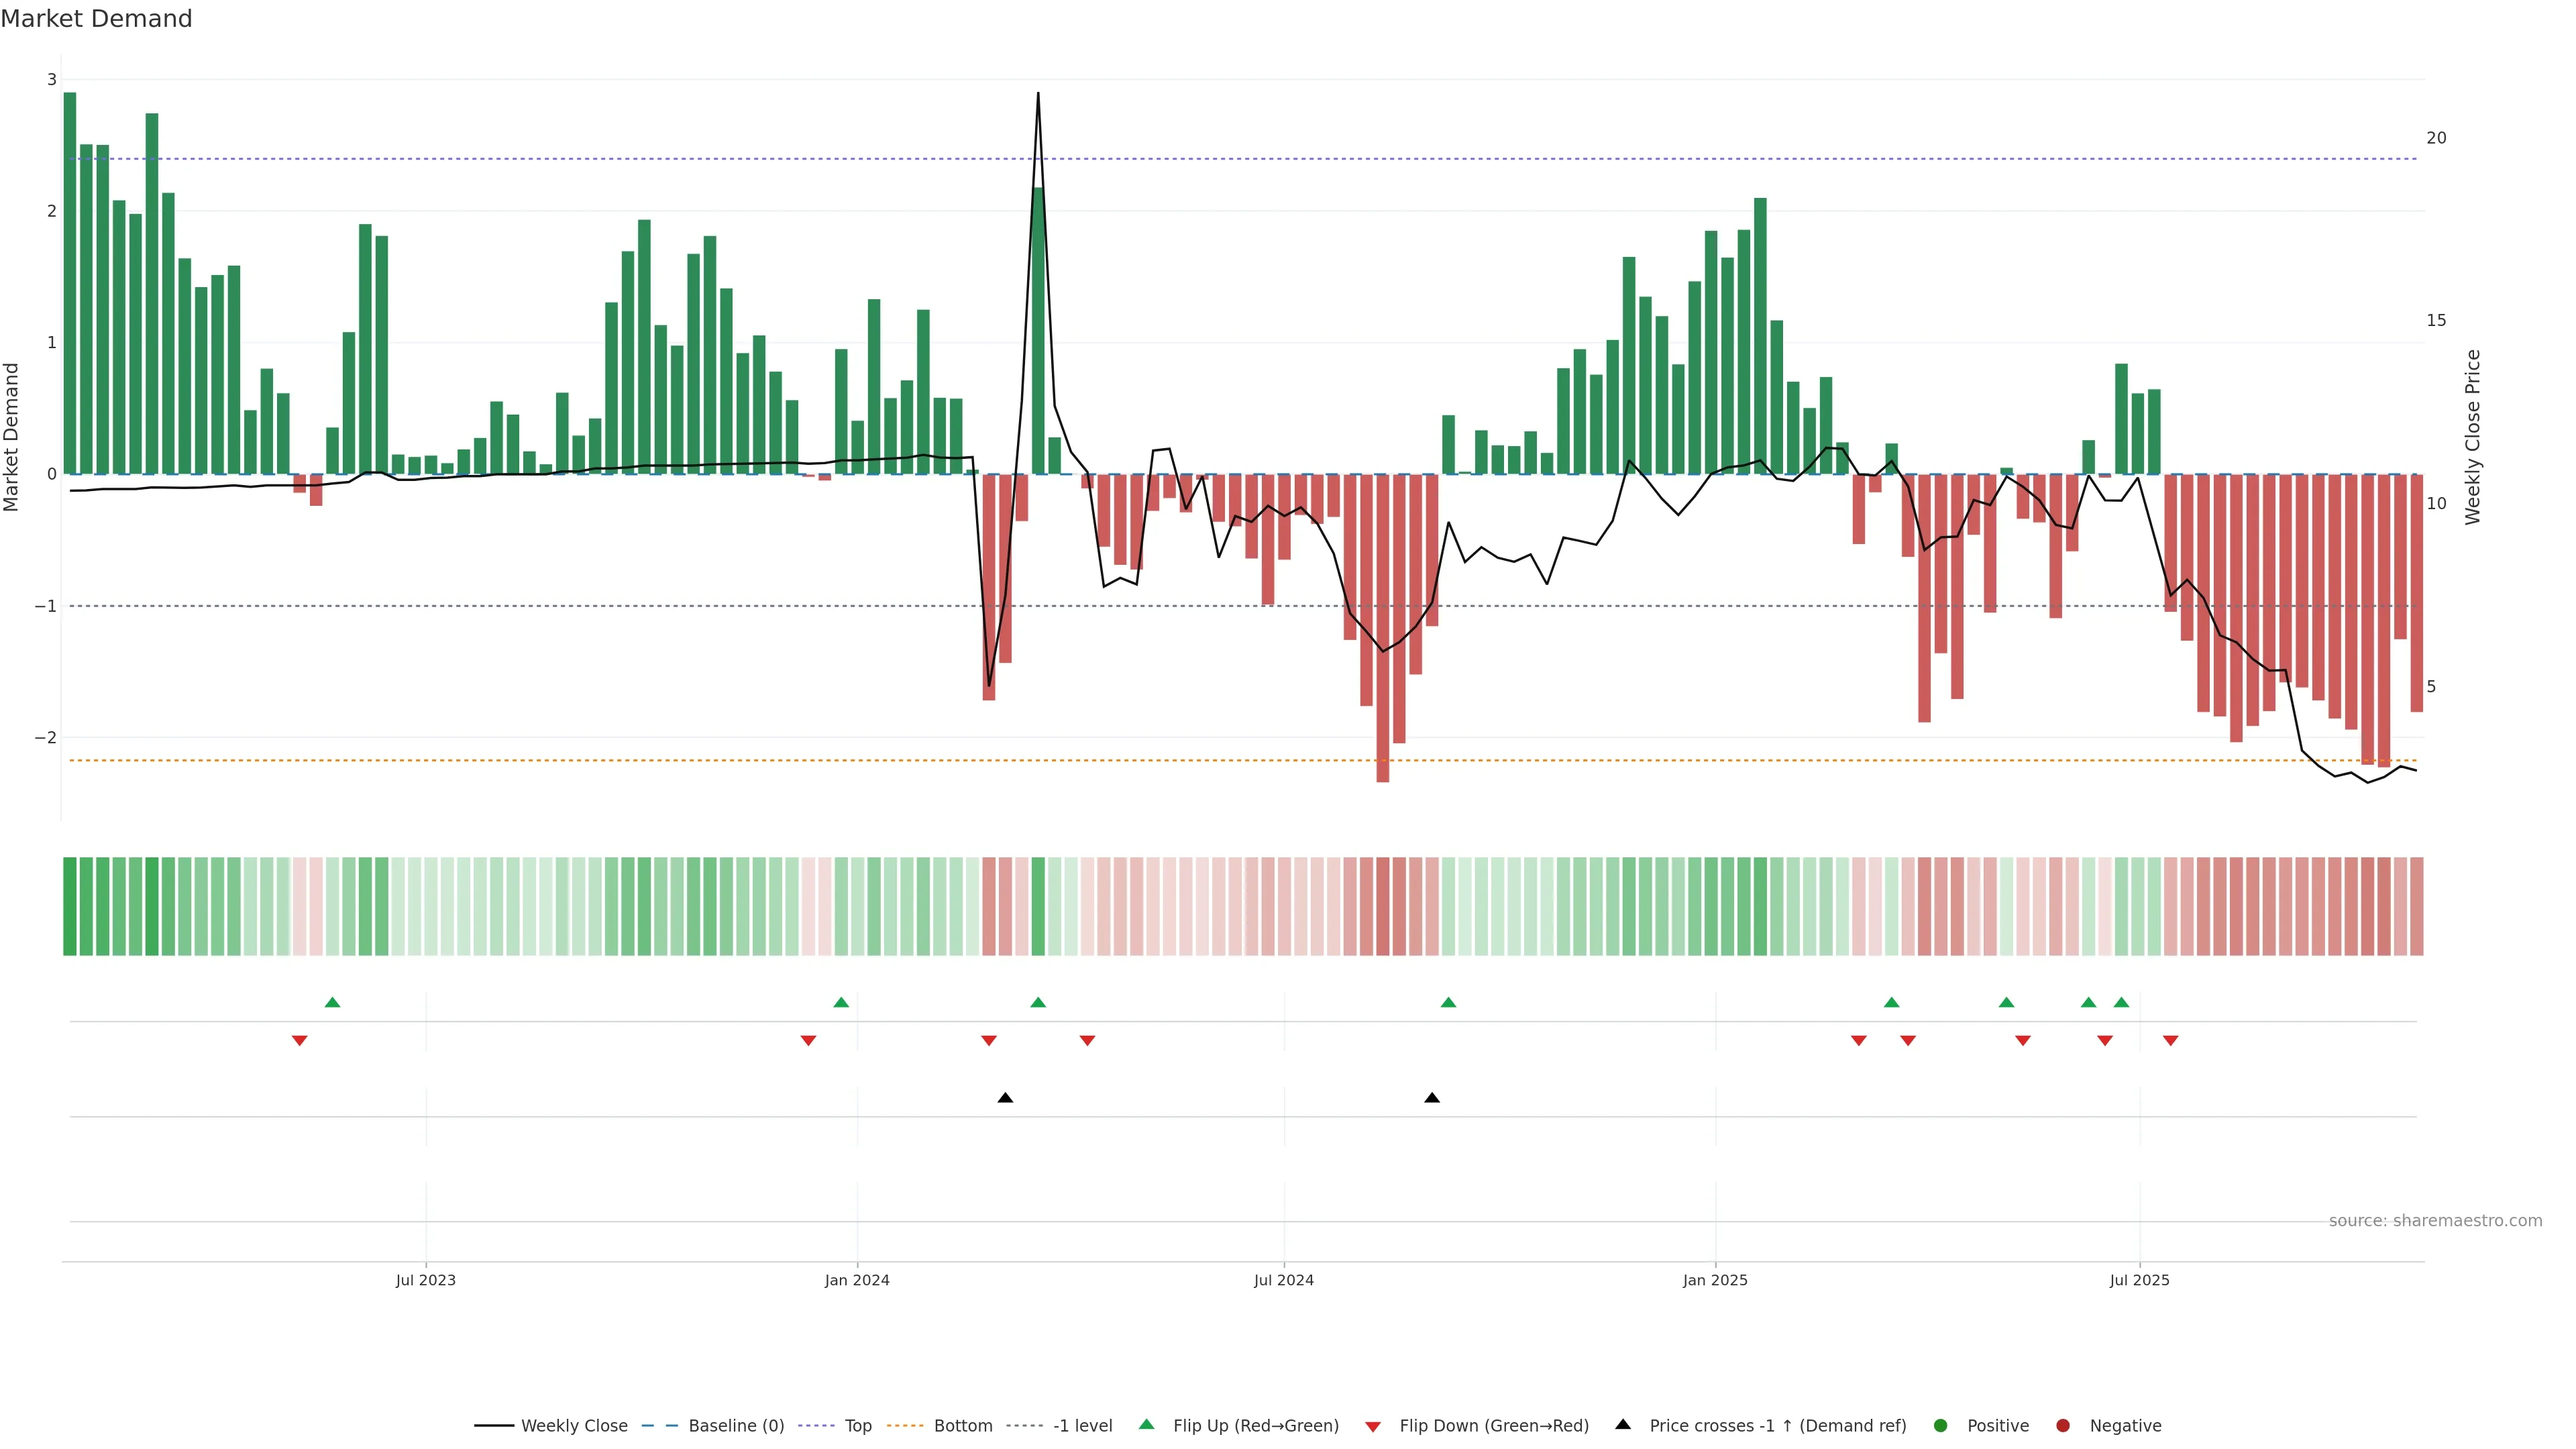The width and height of the screenshot is (2576, 1449).
Task: Click the Market Demand chart title
Action: pyautogui.click(x=96, y=19)
